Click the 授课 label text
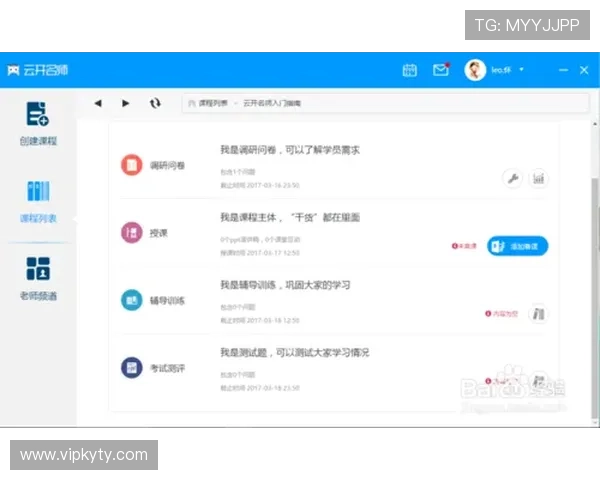The height and width of the screenshot is (480, 600). point(158,233)
